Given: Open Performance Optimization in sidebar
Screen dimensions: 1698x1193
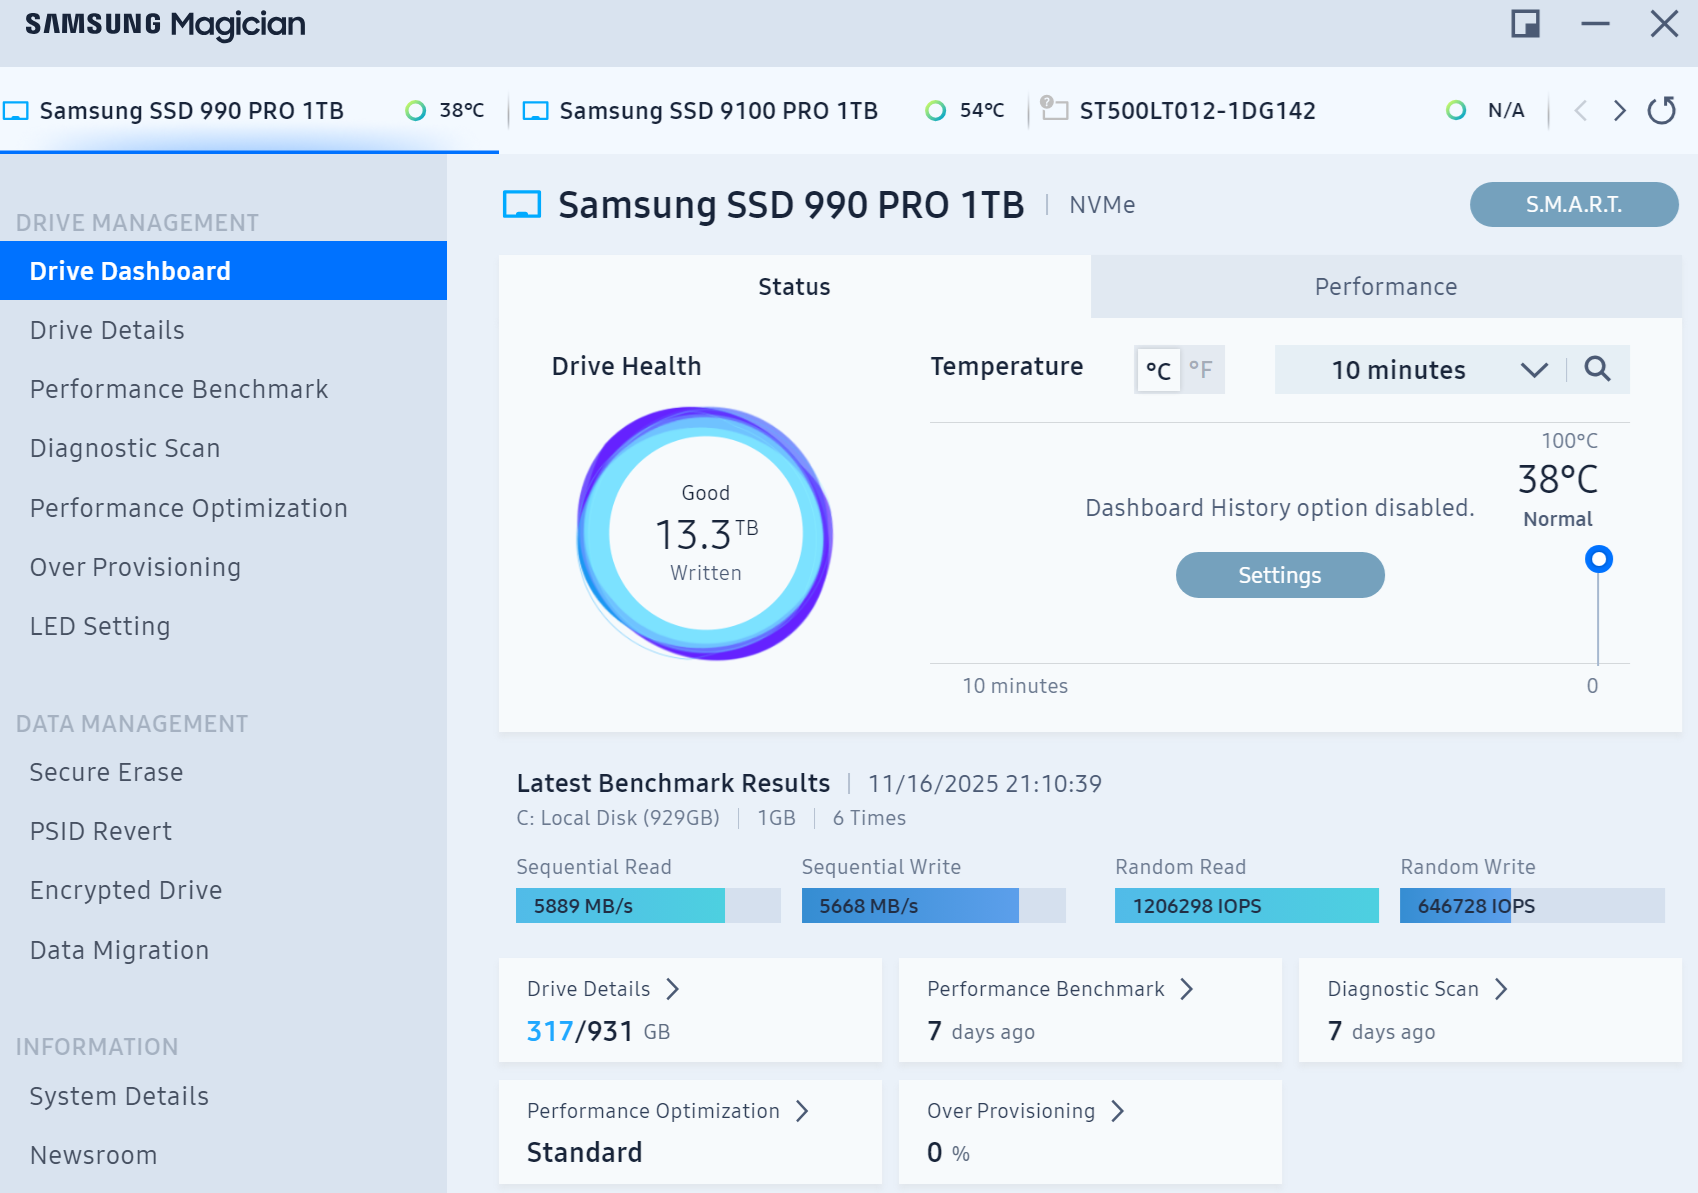Looking at the screenshot, I should point(223,508).
